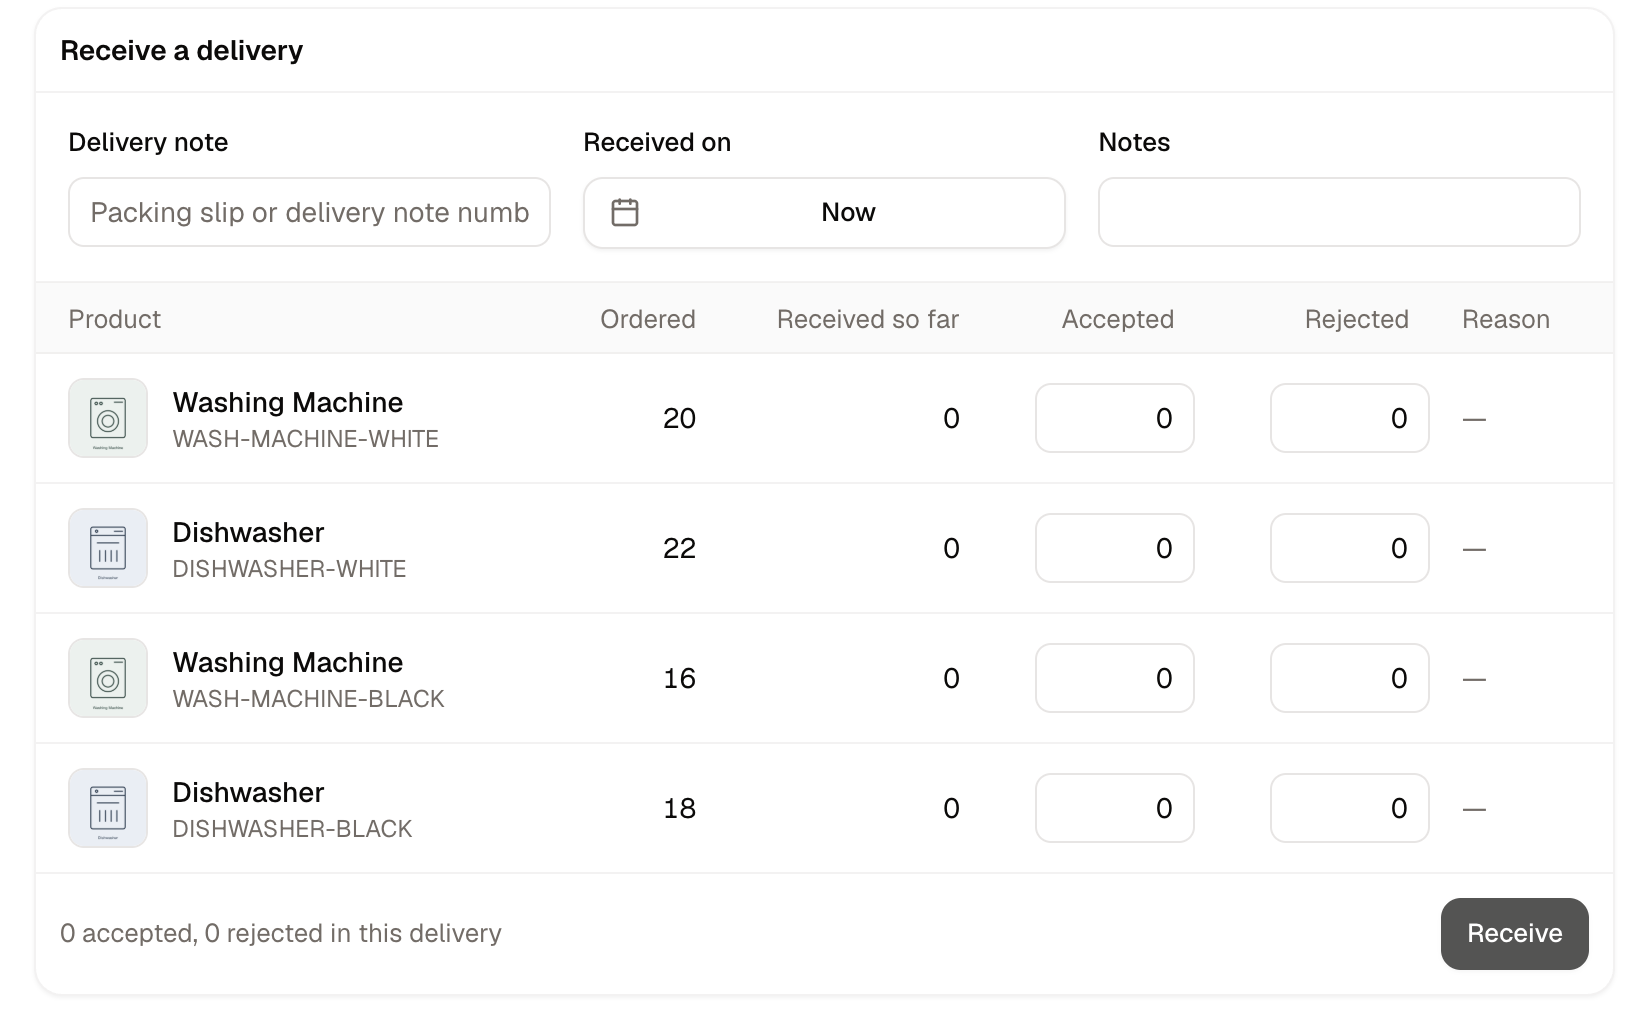Click the Received on label
Viewport: 1650px width, 1010px height.
coord(657,142)
